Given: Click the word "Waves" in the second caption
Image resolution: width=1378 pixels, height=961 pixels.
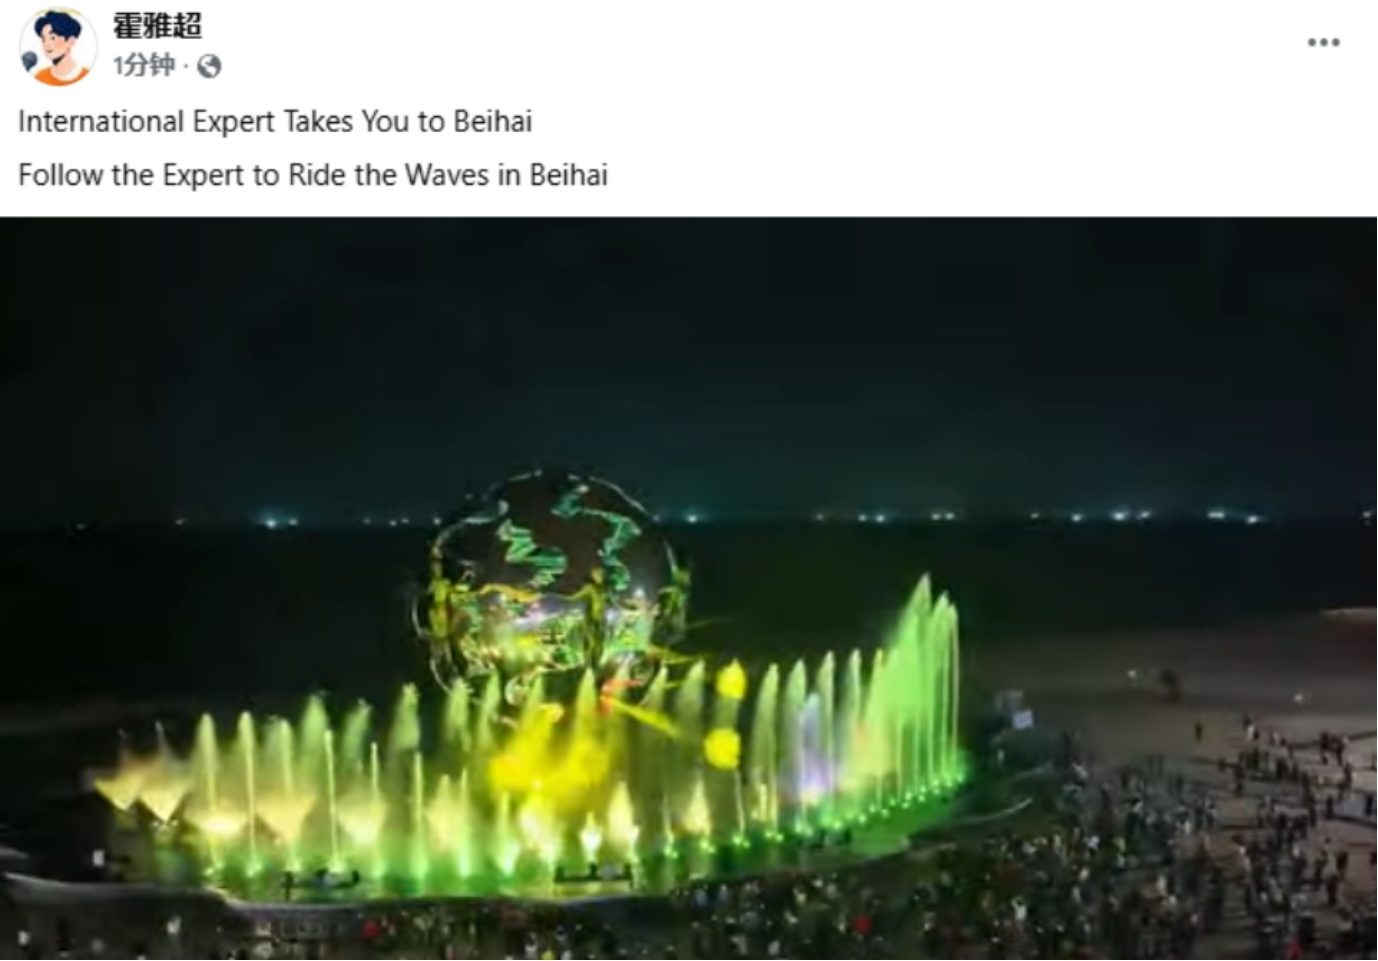Looking at the screenshot, I should click(x=447, y=175).
